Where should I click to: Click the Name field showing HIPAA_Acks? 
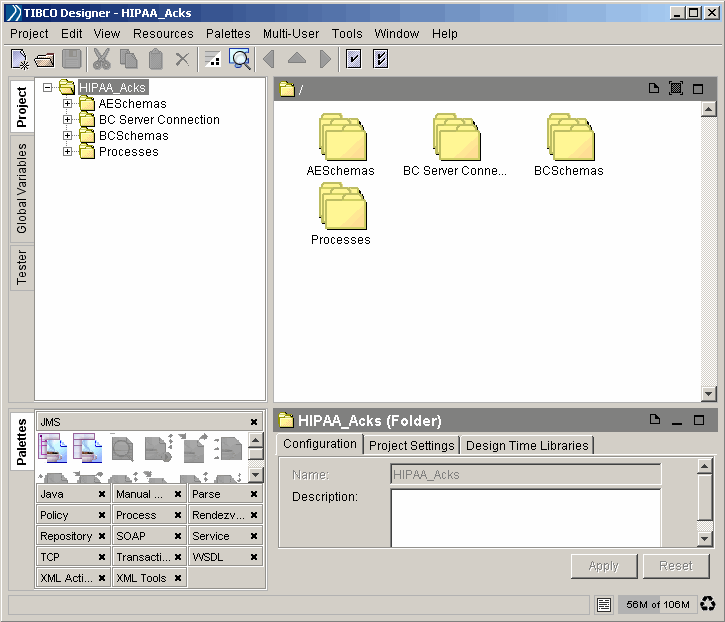[526, 474]
